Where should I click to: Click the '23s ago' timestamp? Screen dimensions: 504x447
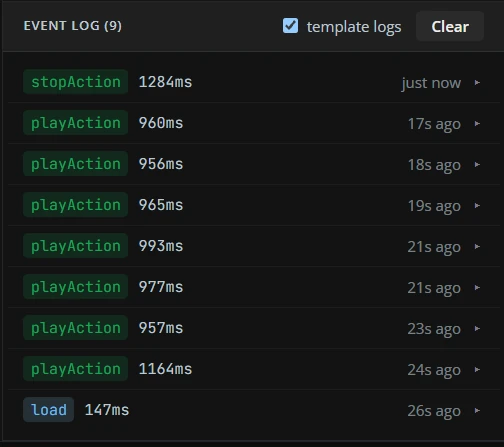click(434, 329)
